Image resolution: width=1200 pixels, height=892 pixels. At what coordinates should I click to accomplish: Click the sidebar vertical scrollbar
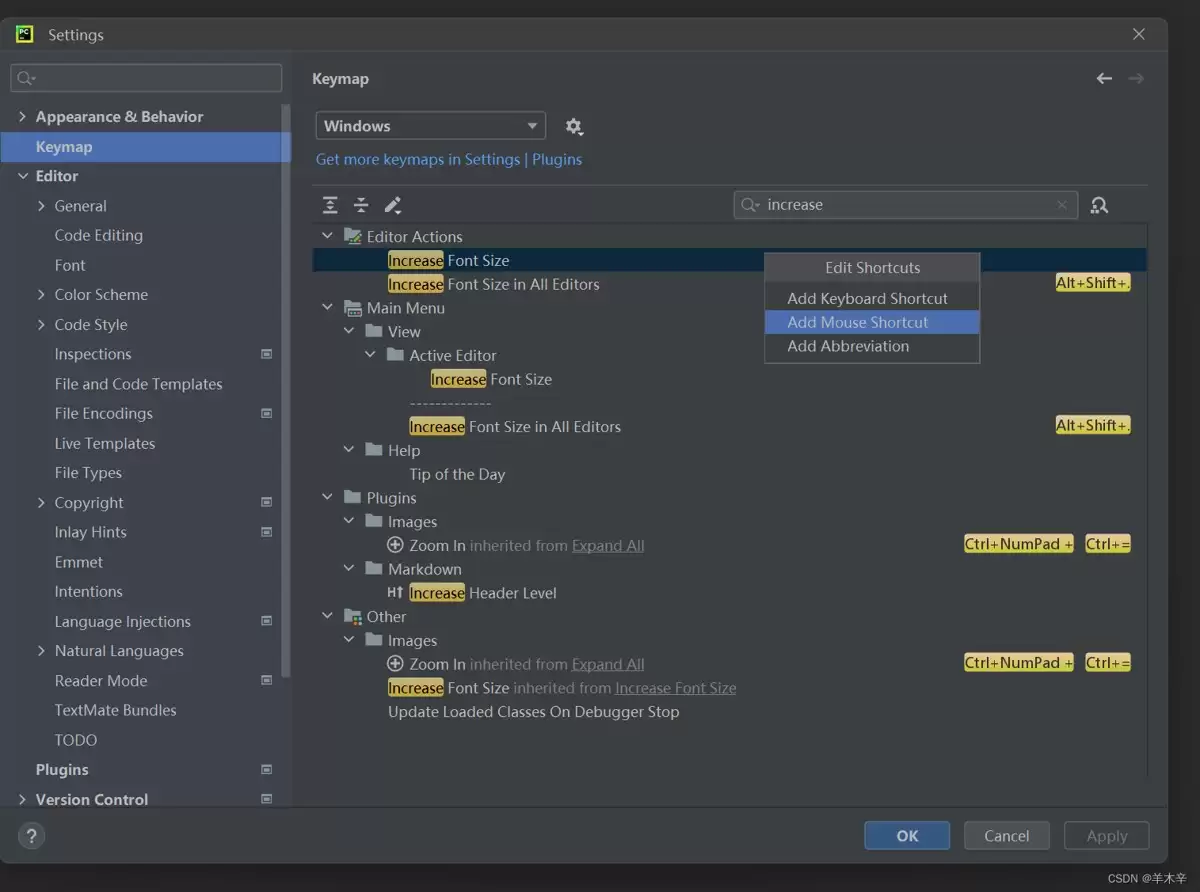tap(286, 390)
